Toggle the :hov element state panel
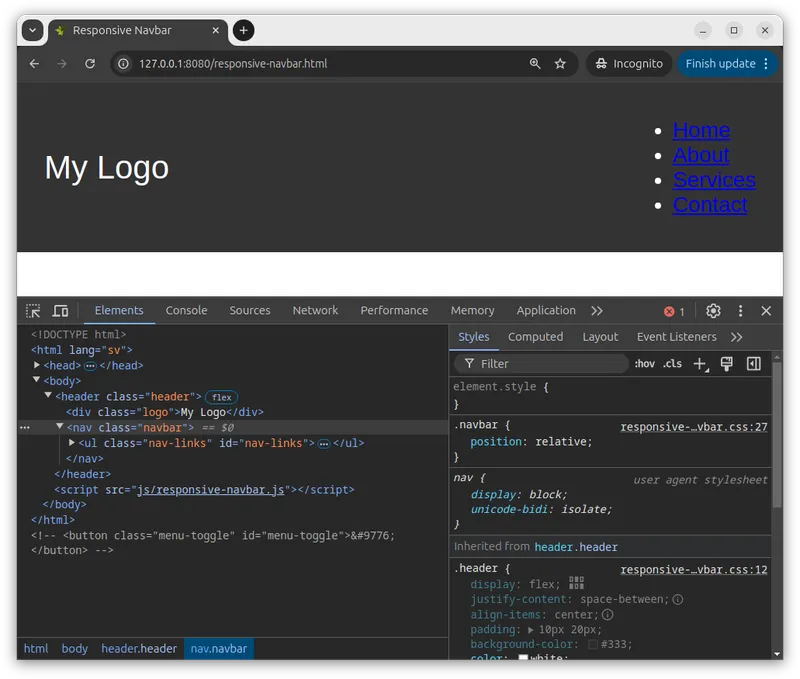This screenshot has width=800, height=679. click(x=645, y=364)
